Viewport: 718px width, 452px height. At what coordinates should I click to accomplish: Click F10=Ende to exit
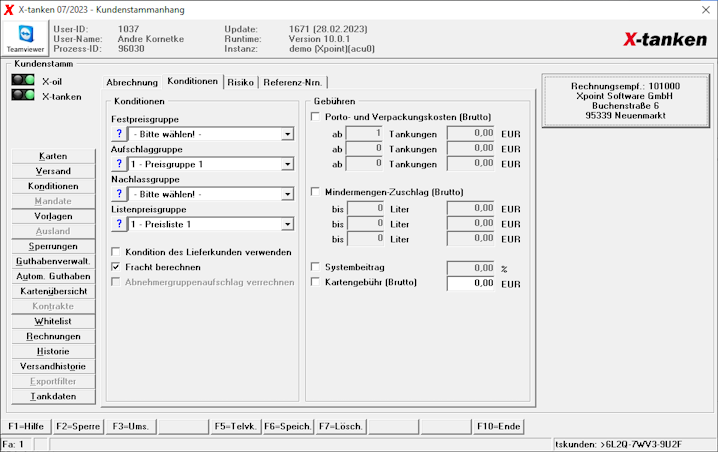click(x=499, y=426)
